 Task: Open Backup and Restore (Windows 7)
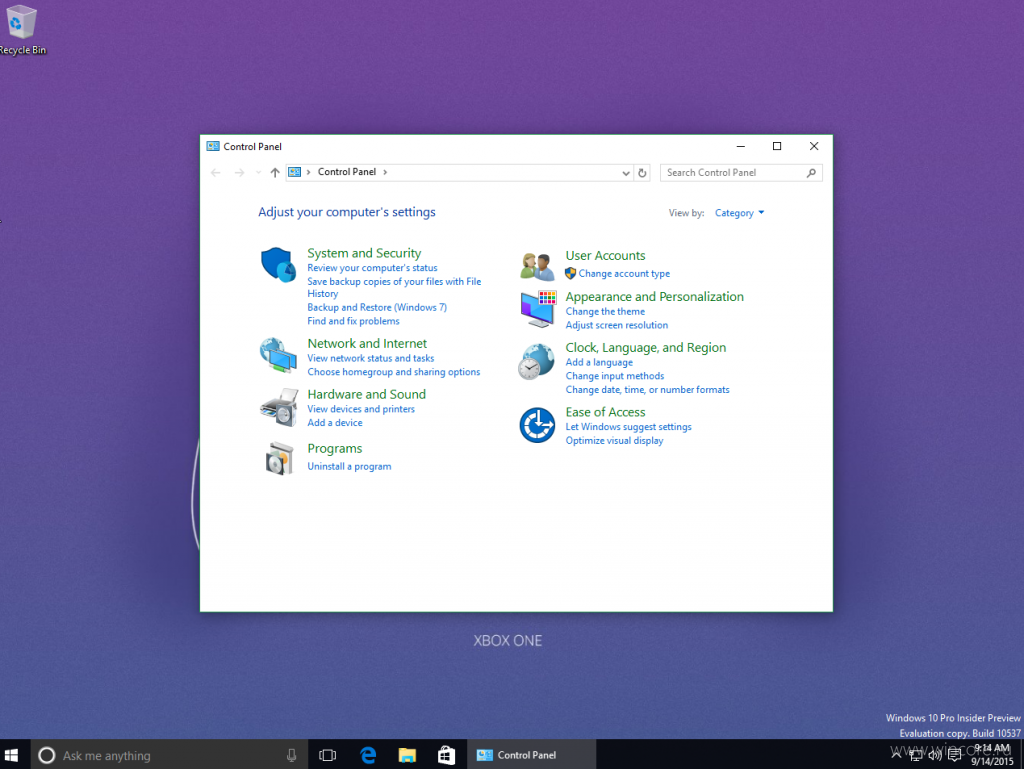[377, 307]
